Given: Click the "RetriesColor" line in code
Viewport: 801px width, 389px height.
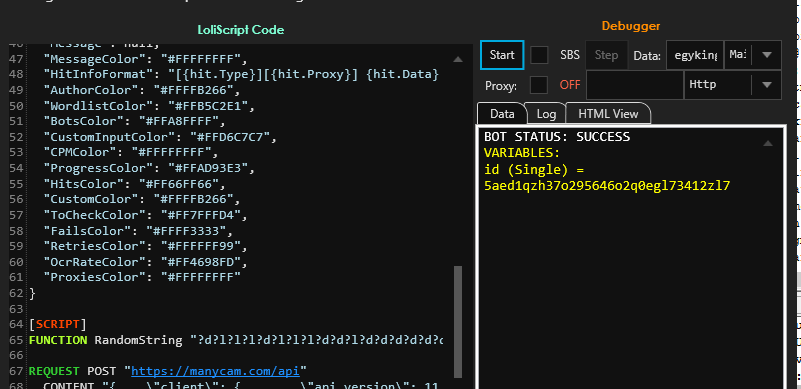Looking at the screenshot, I should pyautogui.click(x=145, y=246).
